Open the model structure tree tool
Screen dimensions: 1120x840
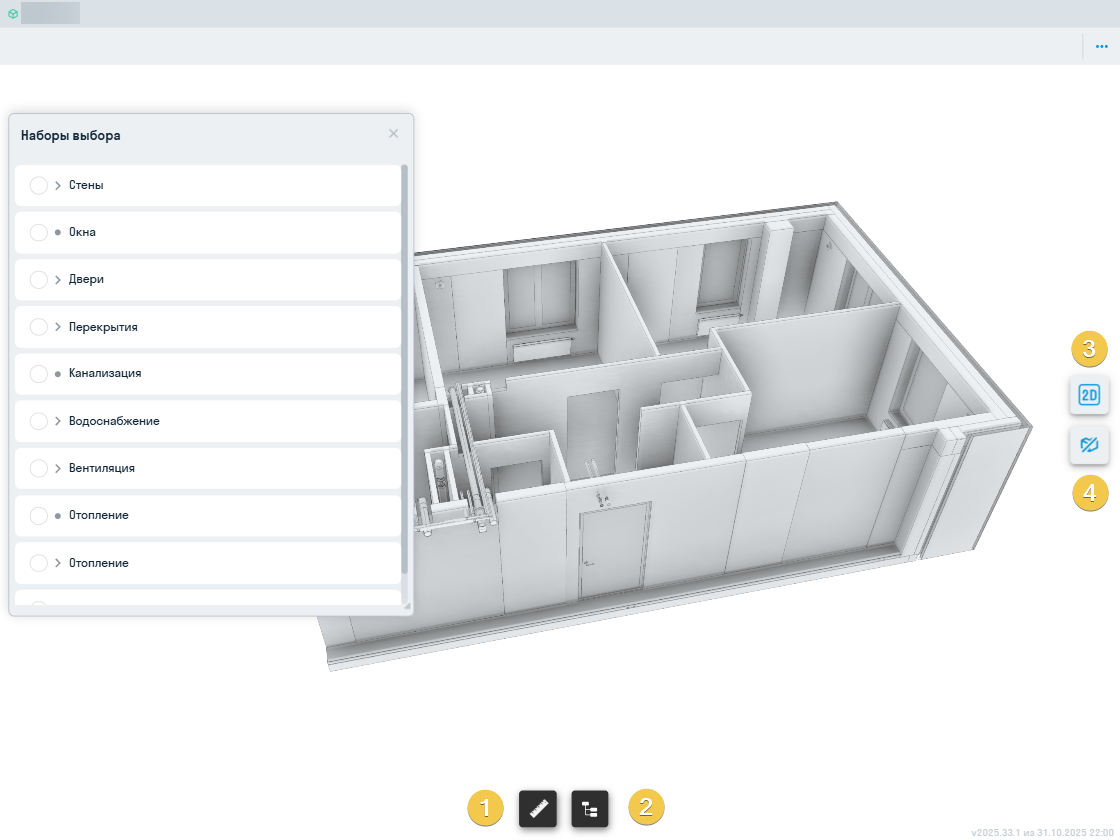(590, 808)
